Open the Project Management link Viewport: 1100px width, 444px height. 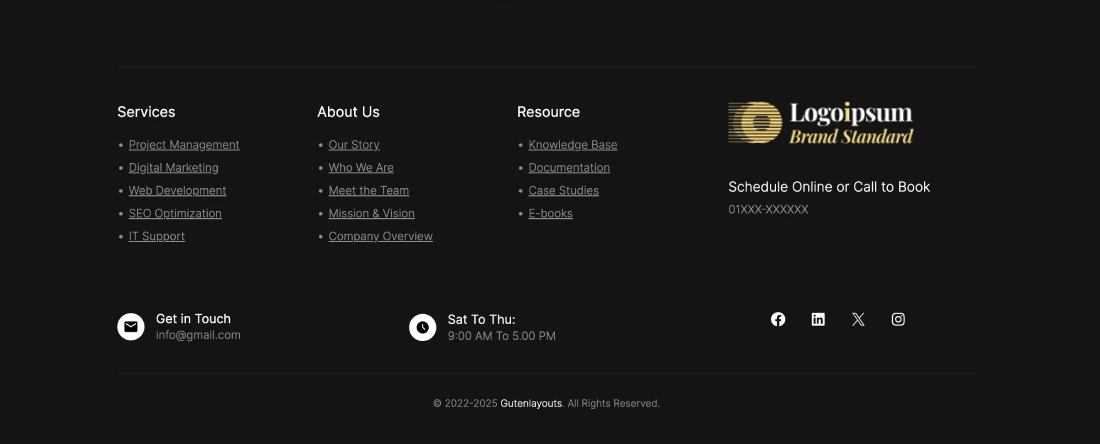pos(184,145)
